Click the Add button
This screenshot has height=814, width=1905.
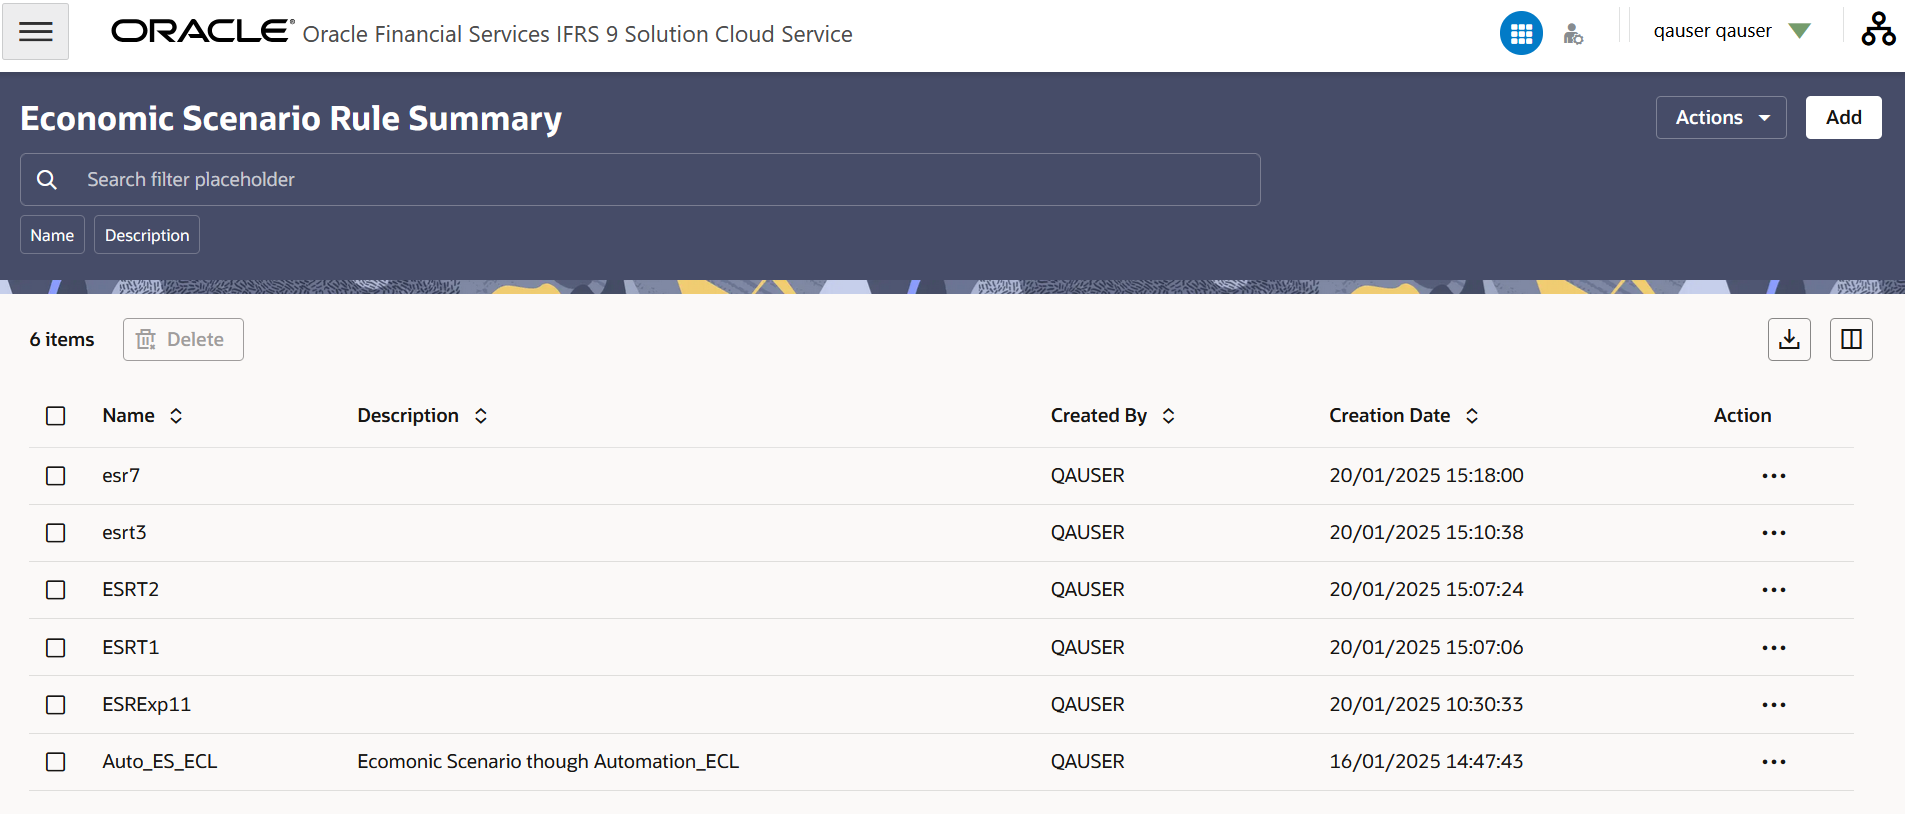(1843, 117)
